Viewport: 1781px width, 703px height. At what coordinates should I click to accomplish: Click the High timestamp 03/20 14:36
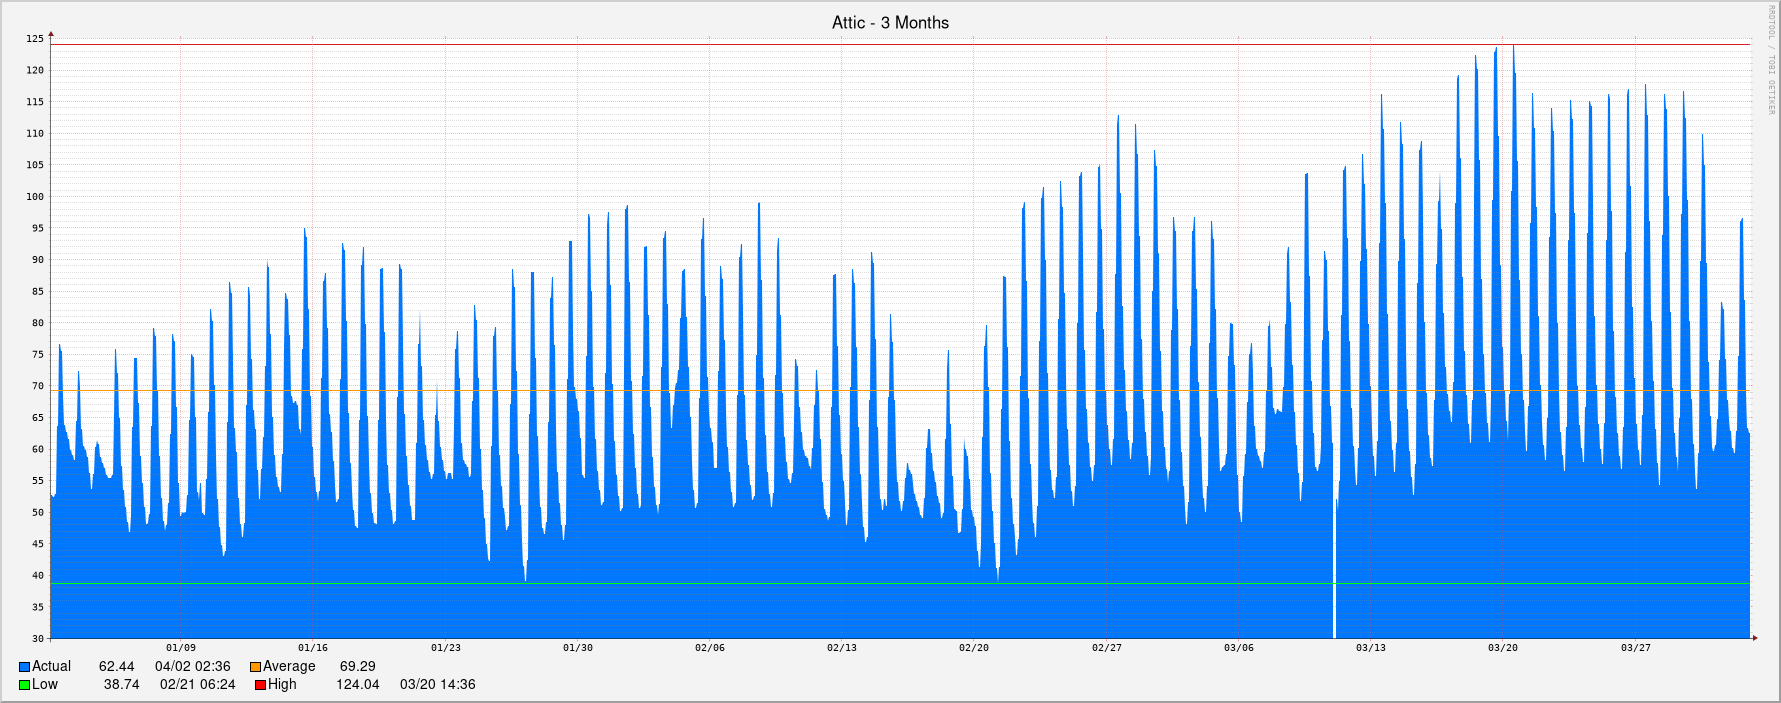point(437,685)
